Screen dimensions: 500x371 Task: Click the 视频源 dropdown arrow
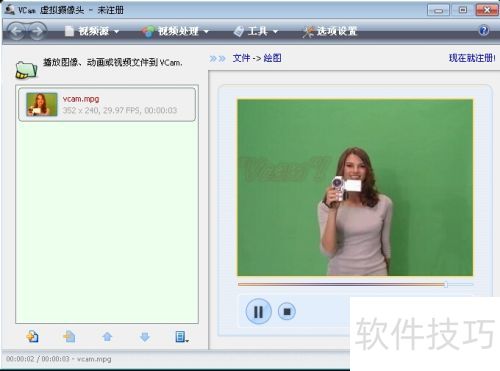click(x=116, y=32)
